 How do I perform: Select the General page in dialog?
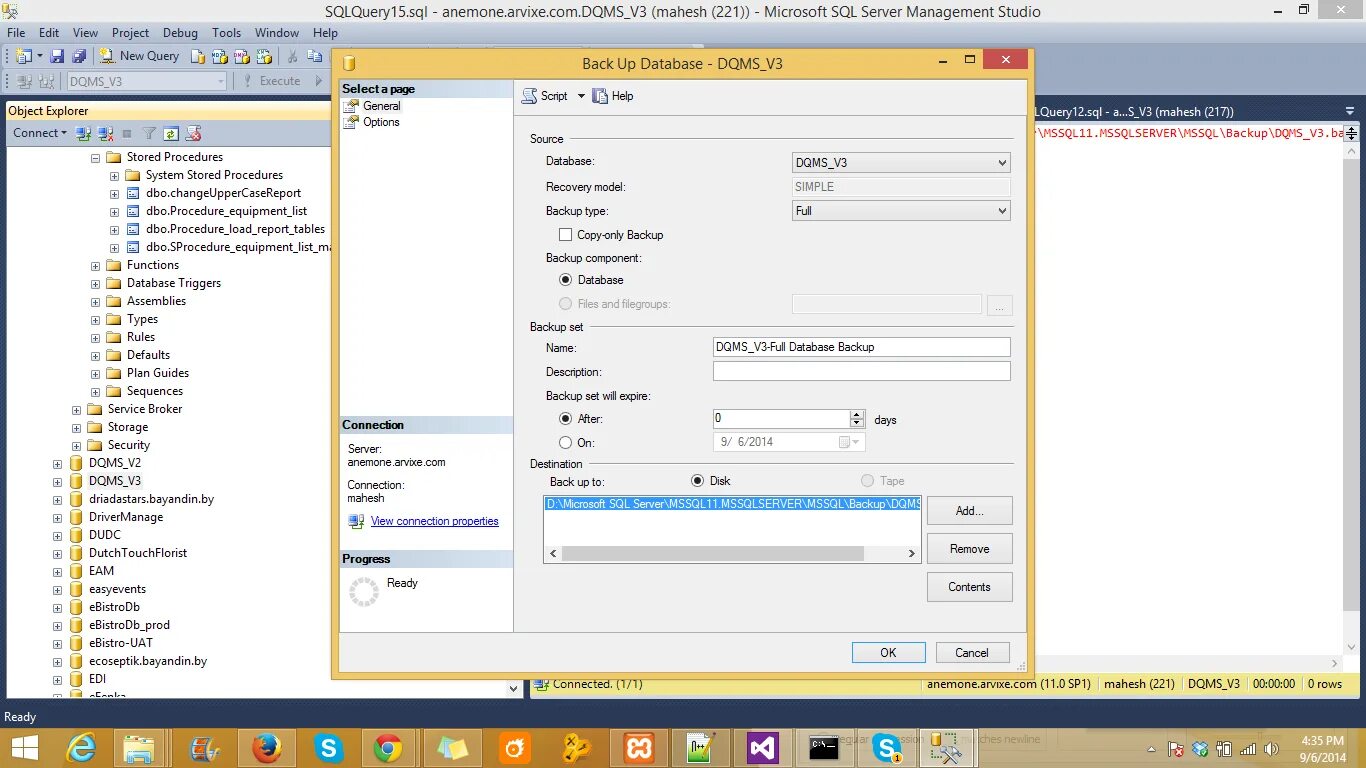pos(382,106)
